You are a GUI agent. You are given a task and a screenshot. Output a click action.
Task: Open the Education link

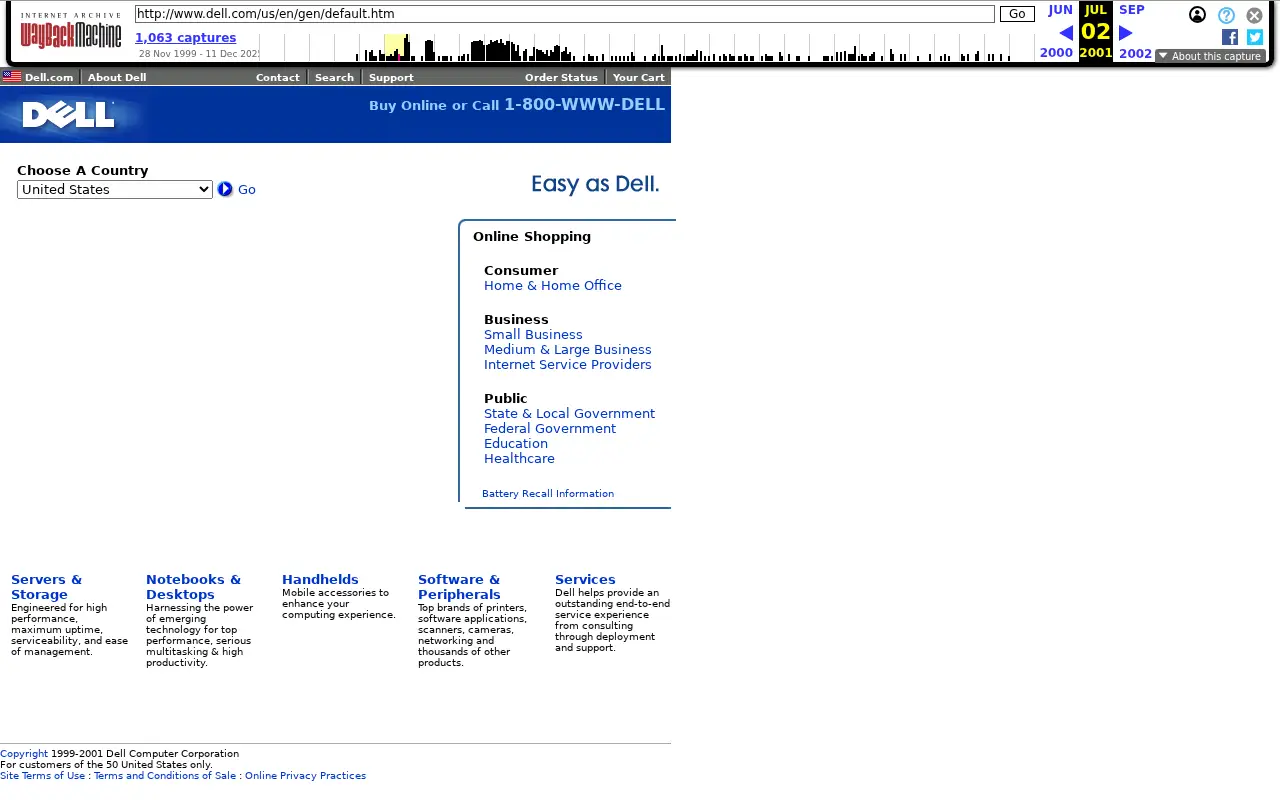coord(516,444)
